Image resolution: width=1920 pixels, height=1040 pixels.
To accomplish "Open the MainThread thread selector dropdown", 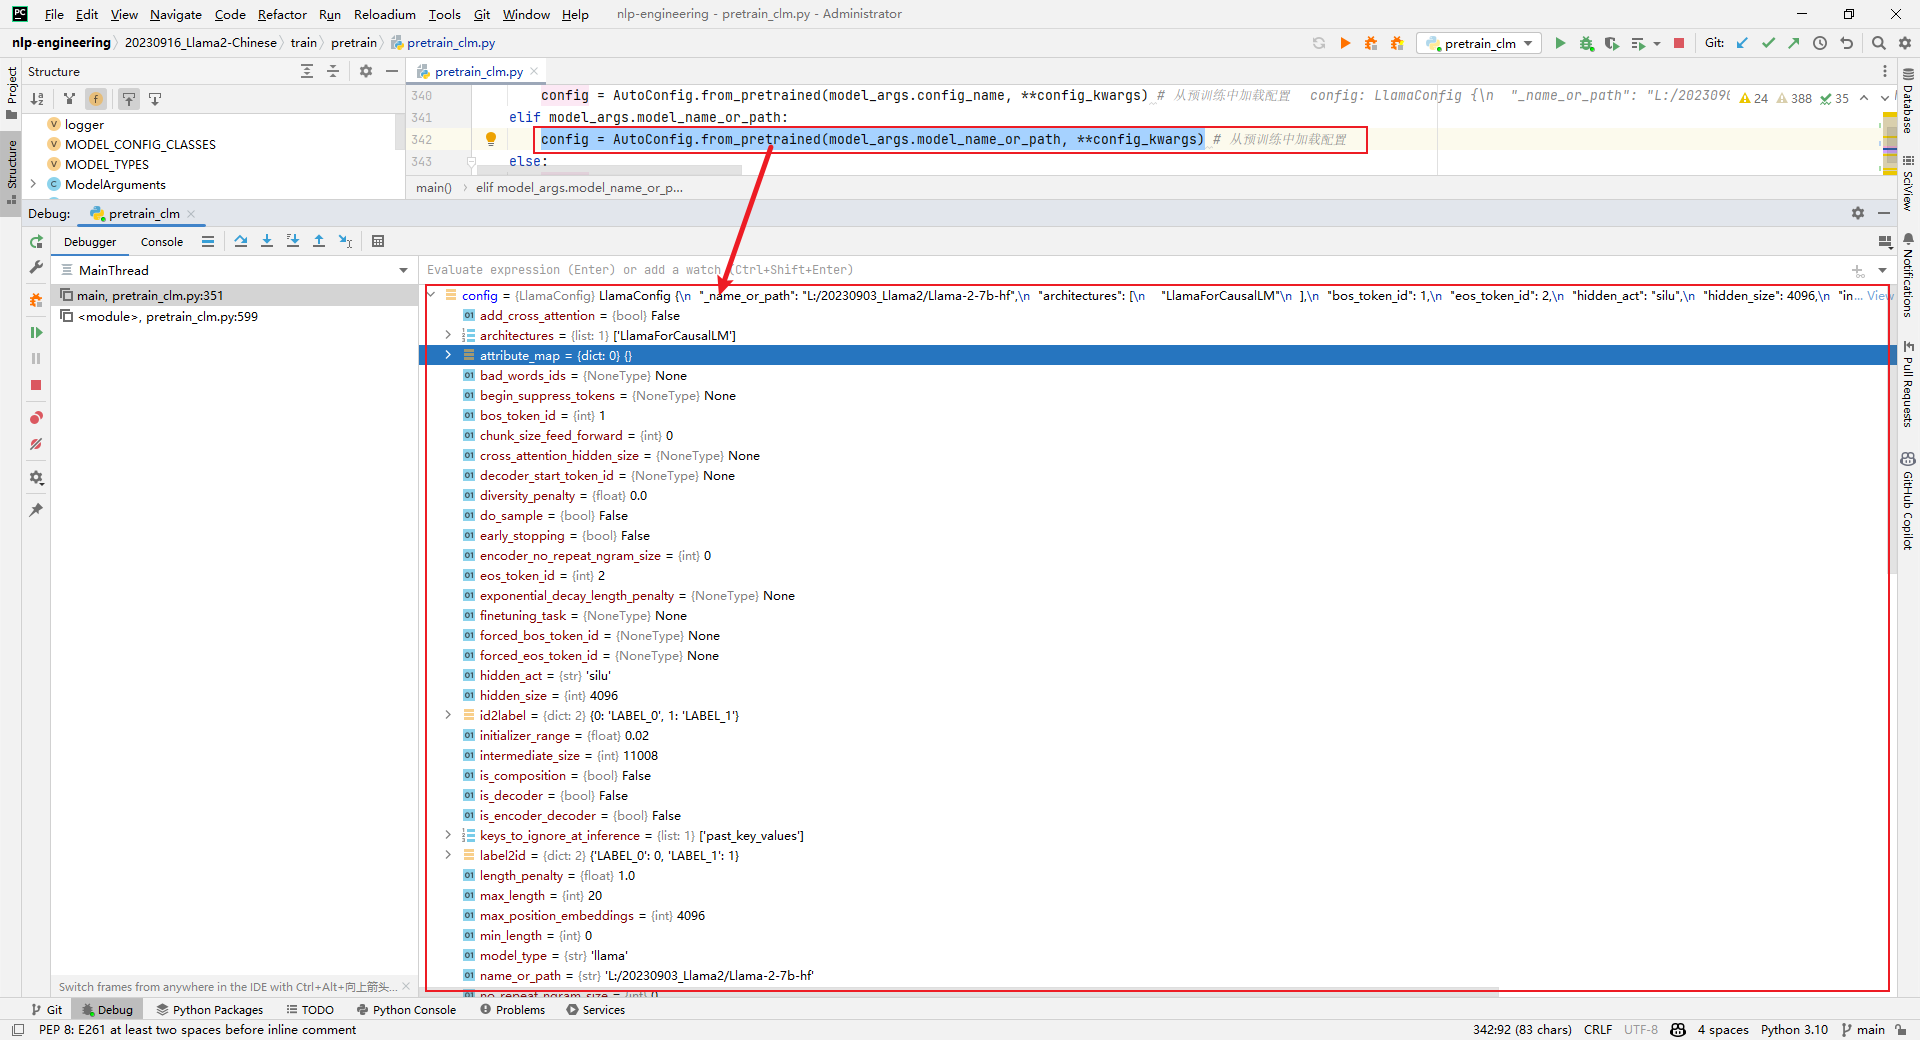I will pyautogui.click(x=403, y=270).
